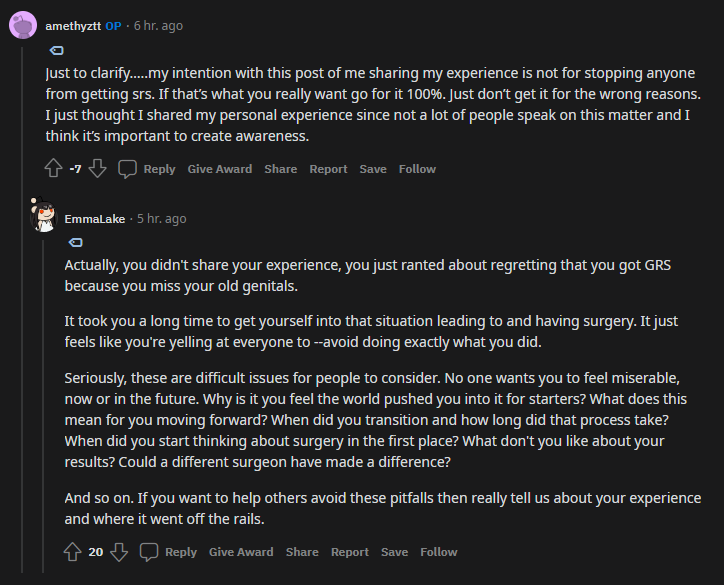
Task: Give Award to EmmaLake's comment
Action: [241, 552]
